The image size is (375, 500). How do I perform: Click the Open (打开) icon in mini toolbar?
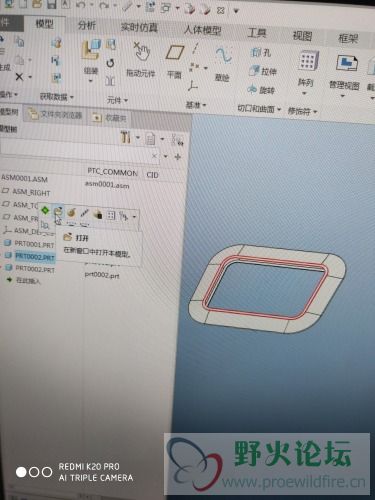pos(58,211)
